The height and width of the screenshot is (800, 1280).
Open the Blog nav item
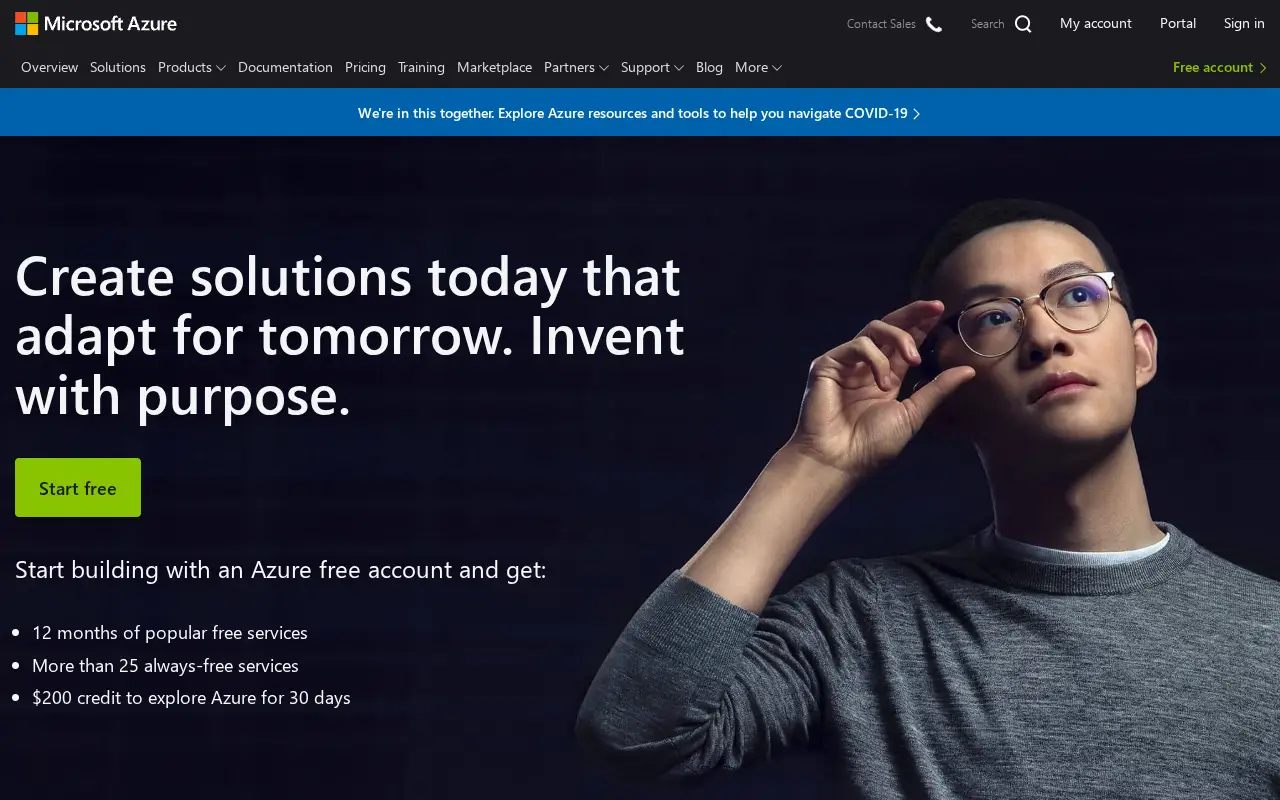point(709,67)
